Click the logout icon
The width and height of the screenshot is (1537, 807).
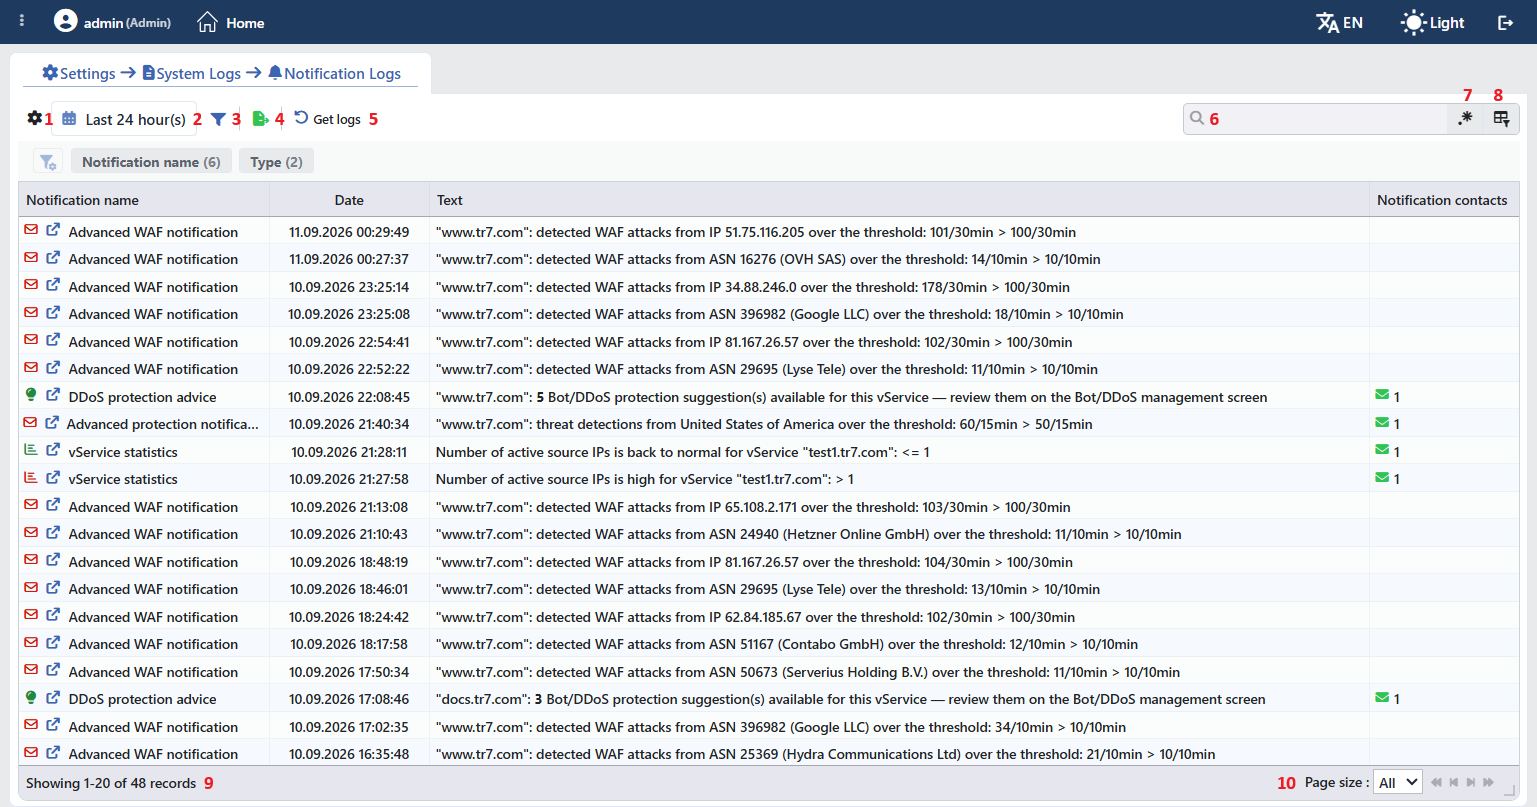pyautogui.click(x=1505, y=22)
